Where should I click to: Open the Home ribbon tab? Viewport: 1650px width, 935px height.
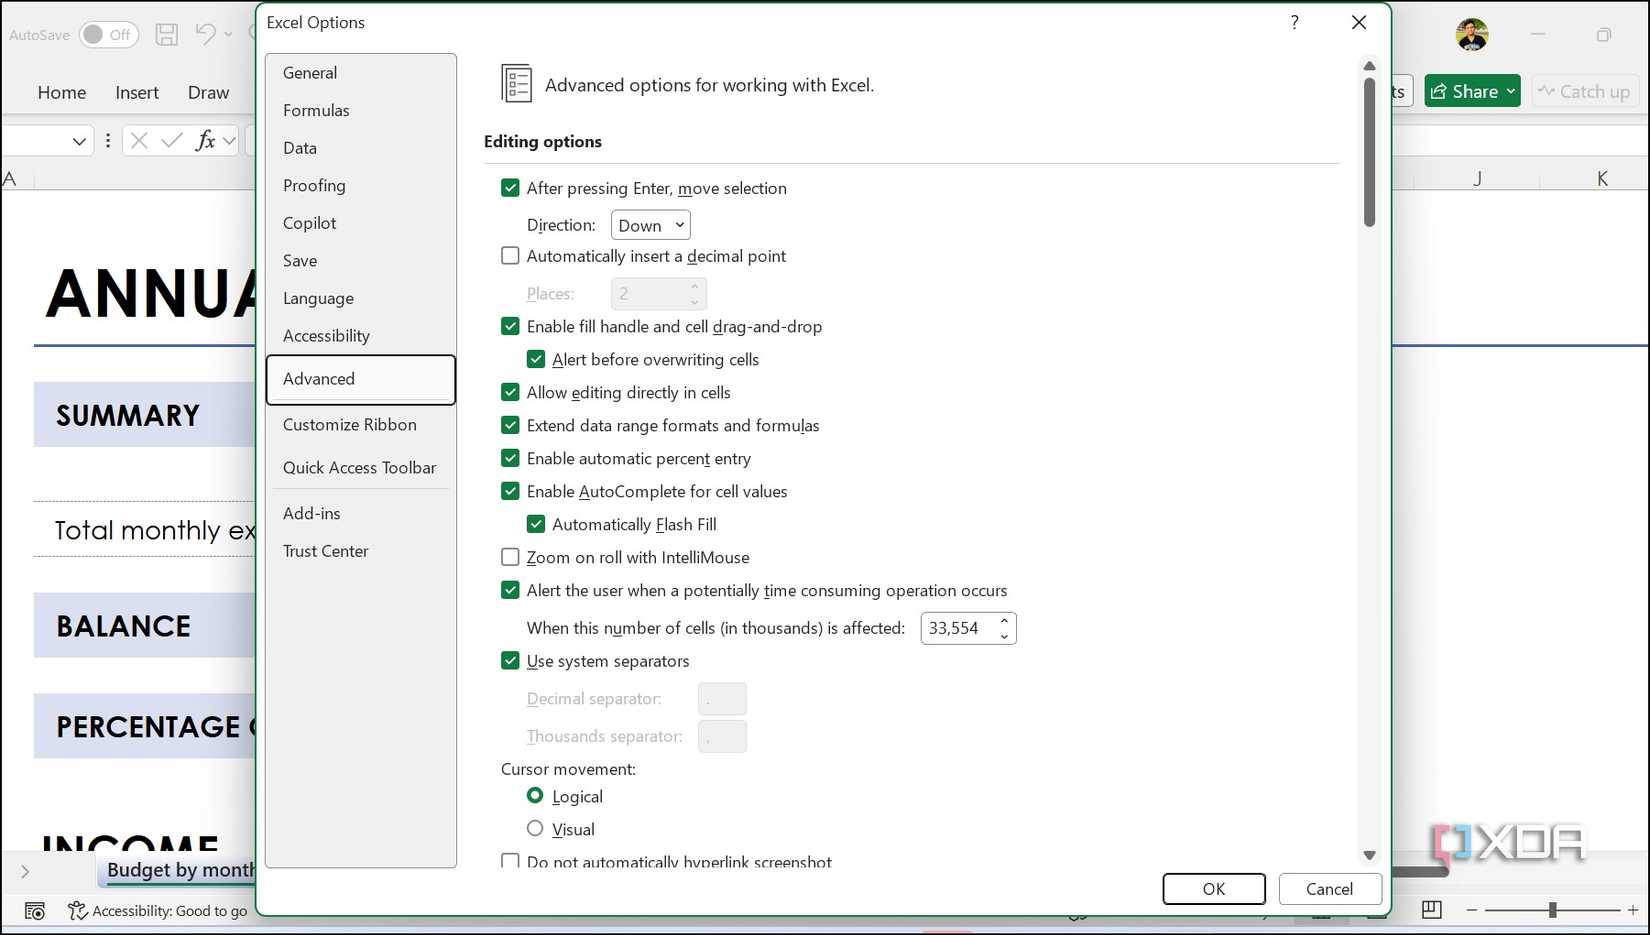click(62, 92)
